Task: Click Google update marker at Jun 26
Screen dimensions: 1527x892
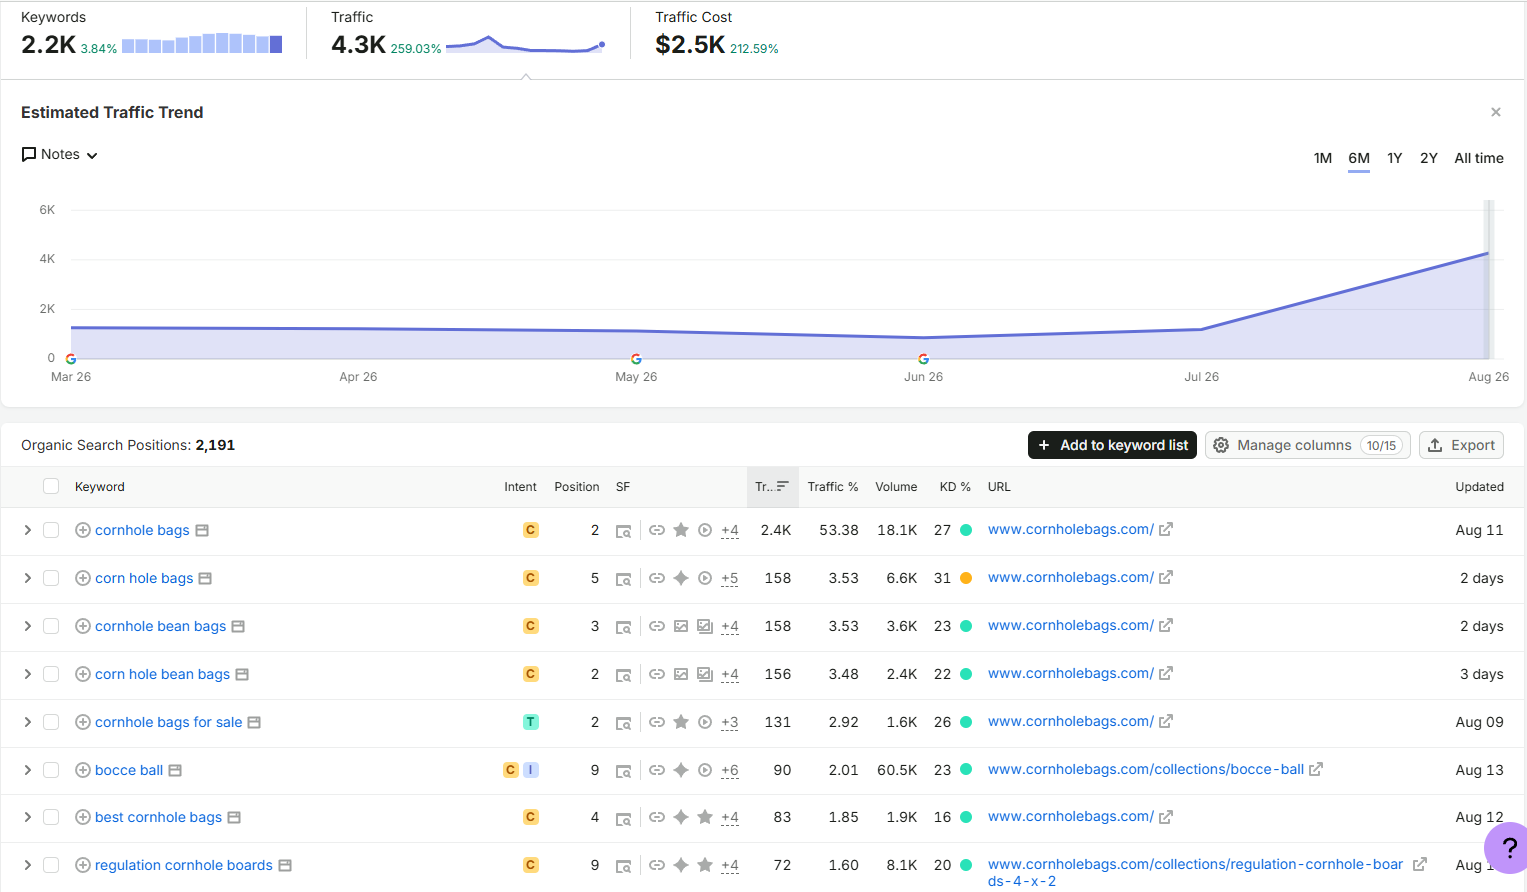Action: (x=923, y=358)
